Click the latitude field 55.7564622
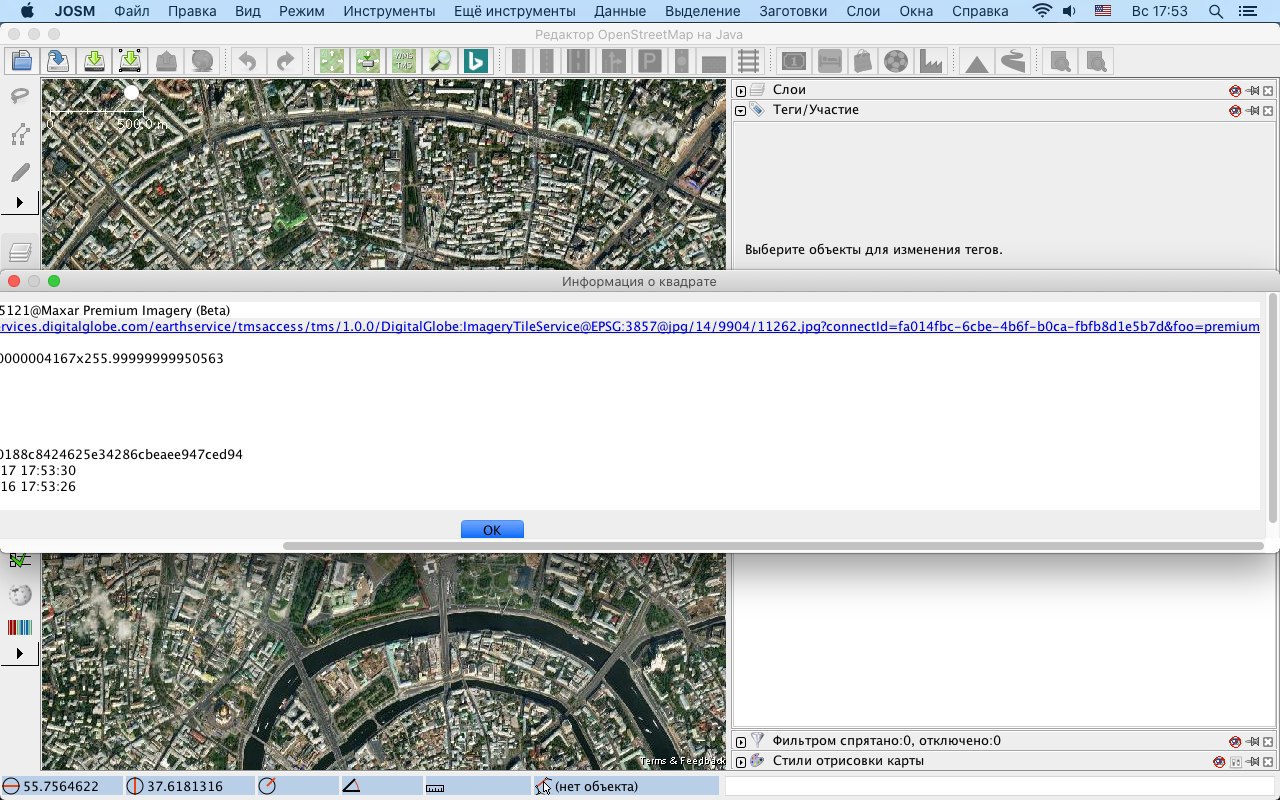 [x=62, y=786]
